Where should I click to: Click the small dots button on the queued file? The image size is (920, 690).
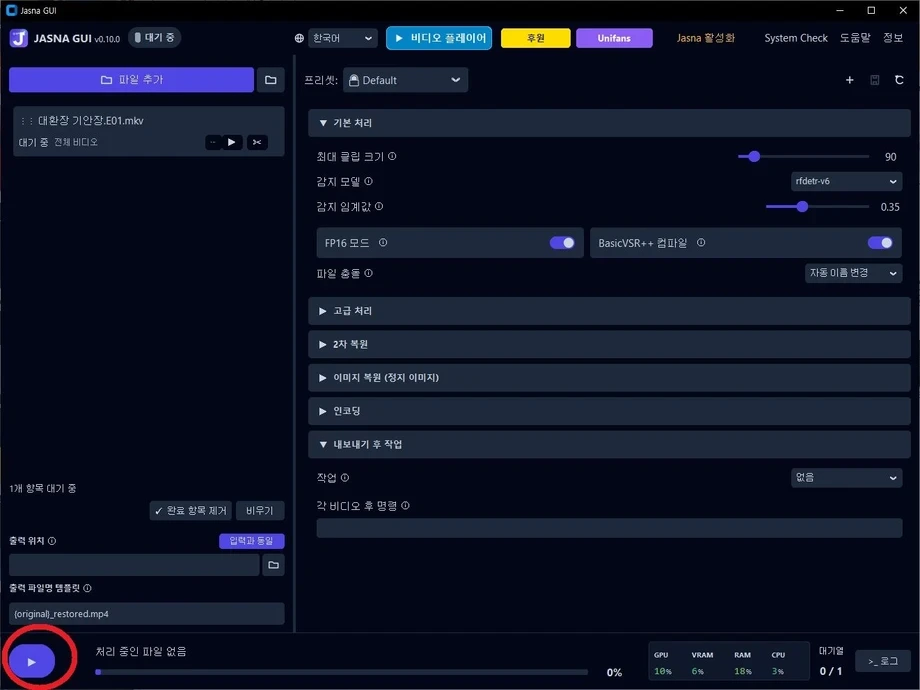click(213, 142)
